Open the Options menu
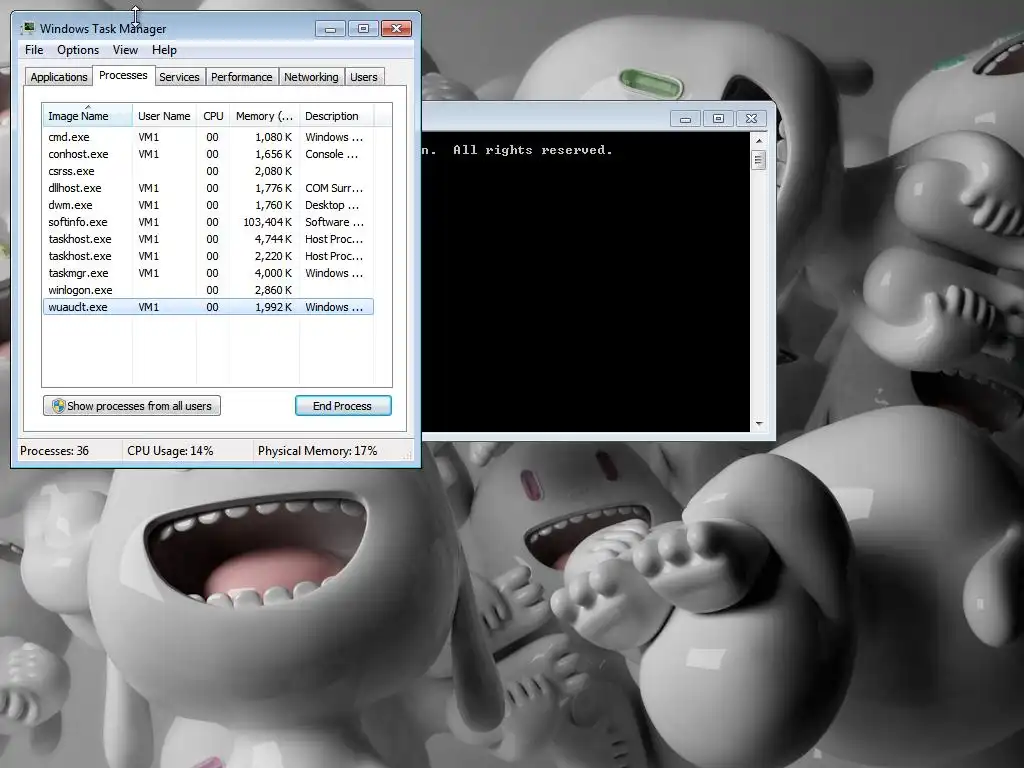Image resolution: width=1024 pixels, height=768 pixels. 78,50
